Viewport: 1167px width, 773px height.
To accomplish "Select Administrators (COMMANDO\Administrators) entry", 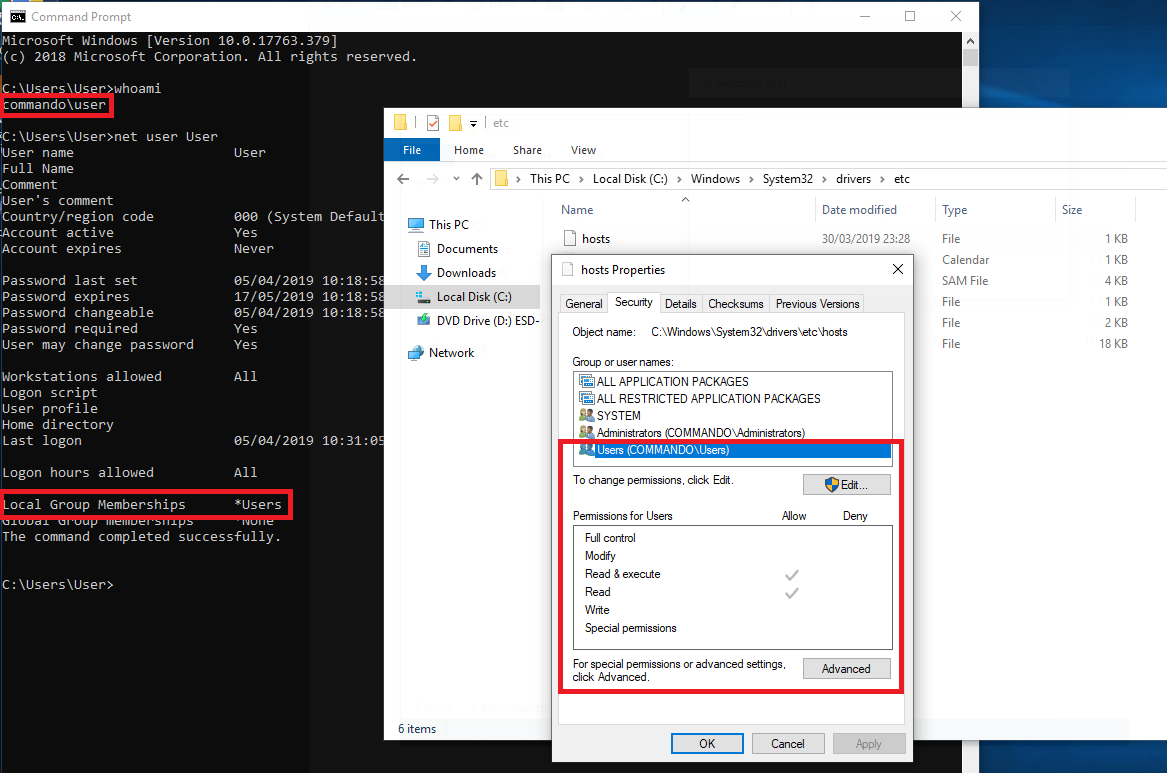I will (x=700, y=433).
